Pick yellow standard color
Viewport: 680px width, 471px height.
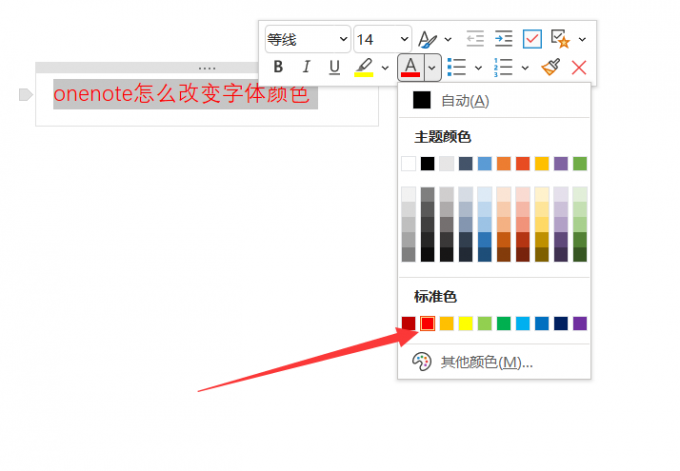coord(466,323)
